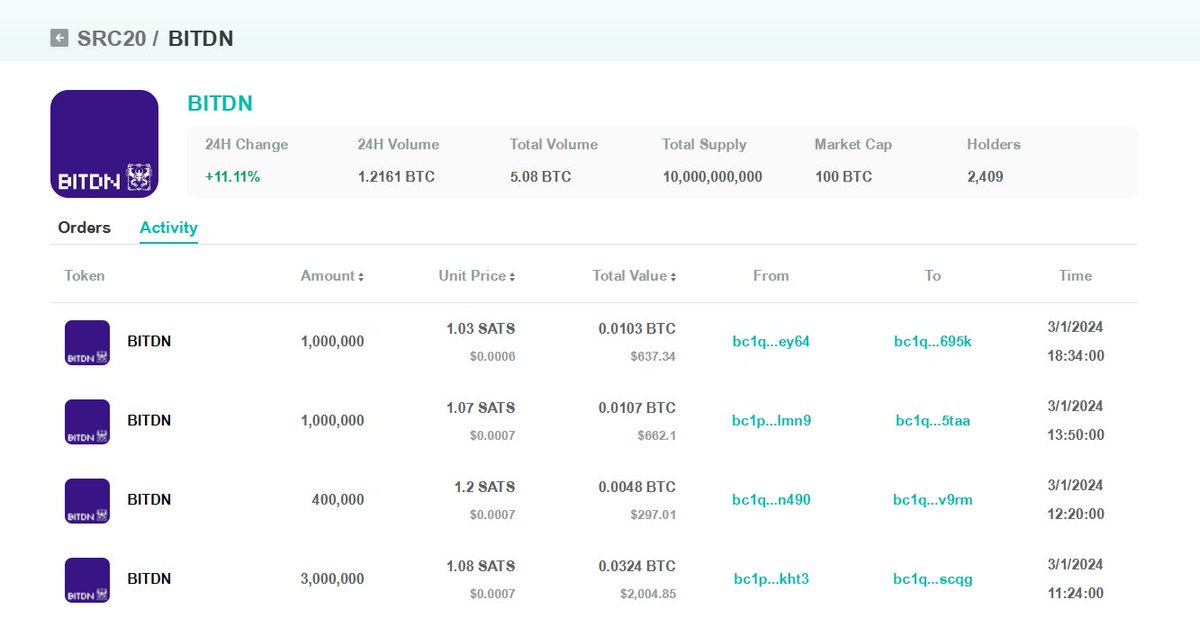Click the 11:24:00 timestamp

pyautogui.click(x=1076, y=593)
